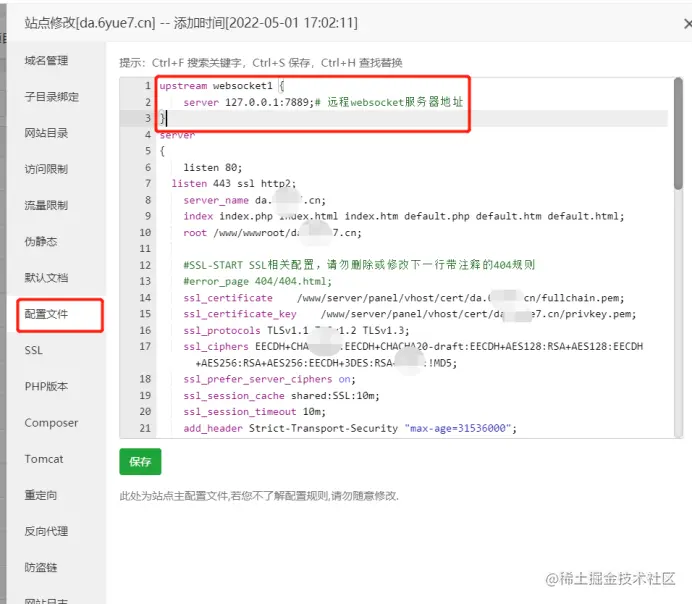
Task: Open the 反向代理 tab
Action: 46,532
